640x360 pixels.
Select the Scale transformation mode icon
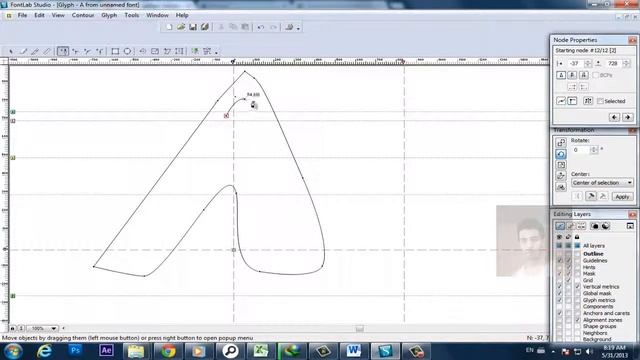(561, 165)
